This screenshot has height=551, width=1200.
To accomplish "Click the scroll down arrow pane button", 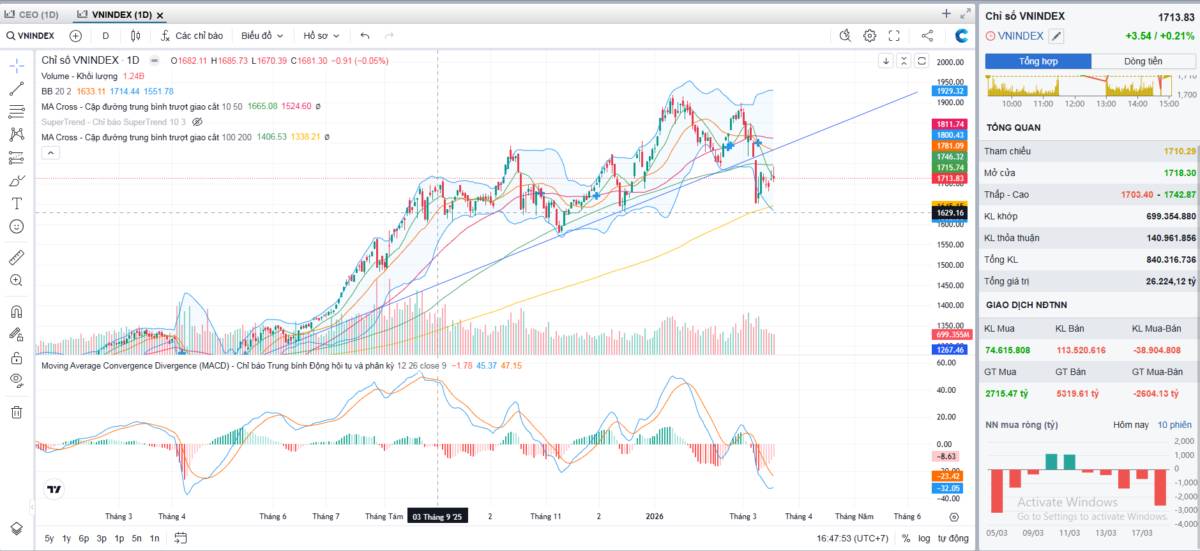I will tap(885, 61).
